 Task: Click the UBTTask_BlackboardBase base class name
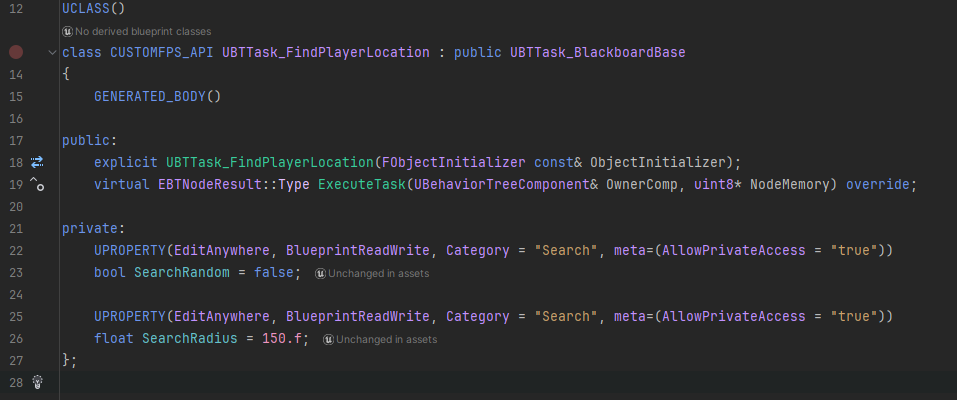pos(597,52)
